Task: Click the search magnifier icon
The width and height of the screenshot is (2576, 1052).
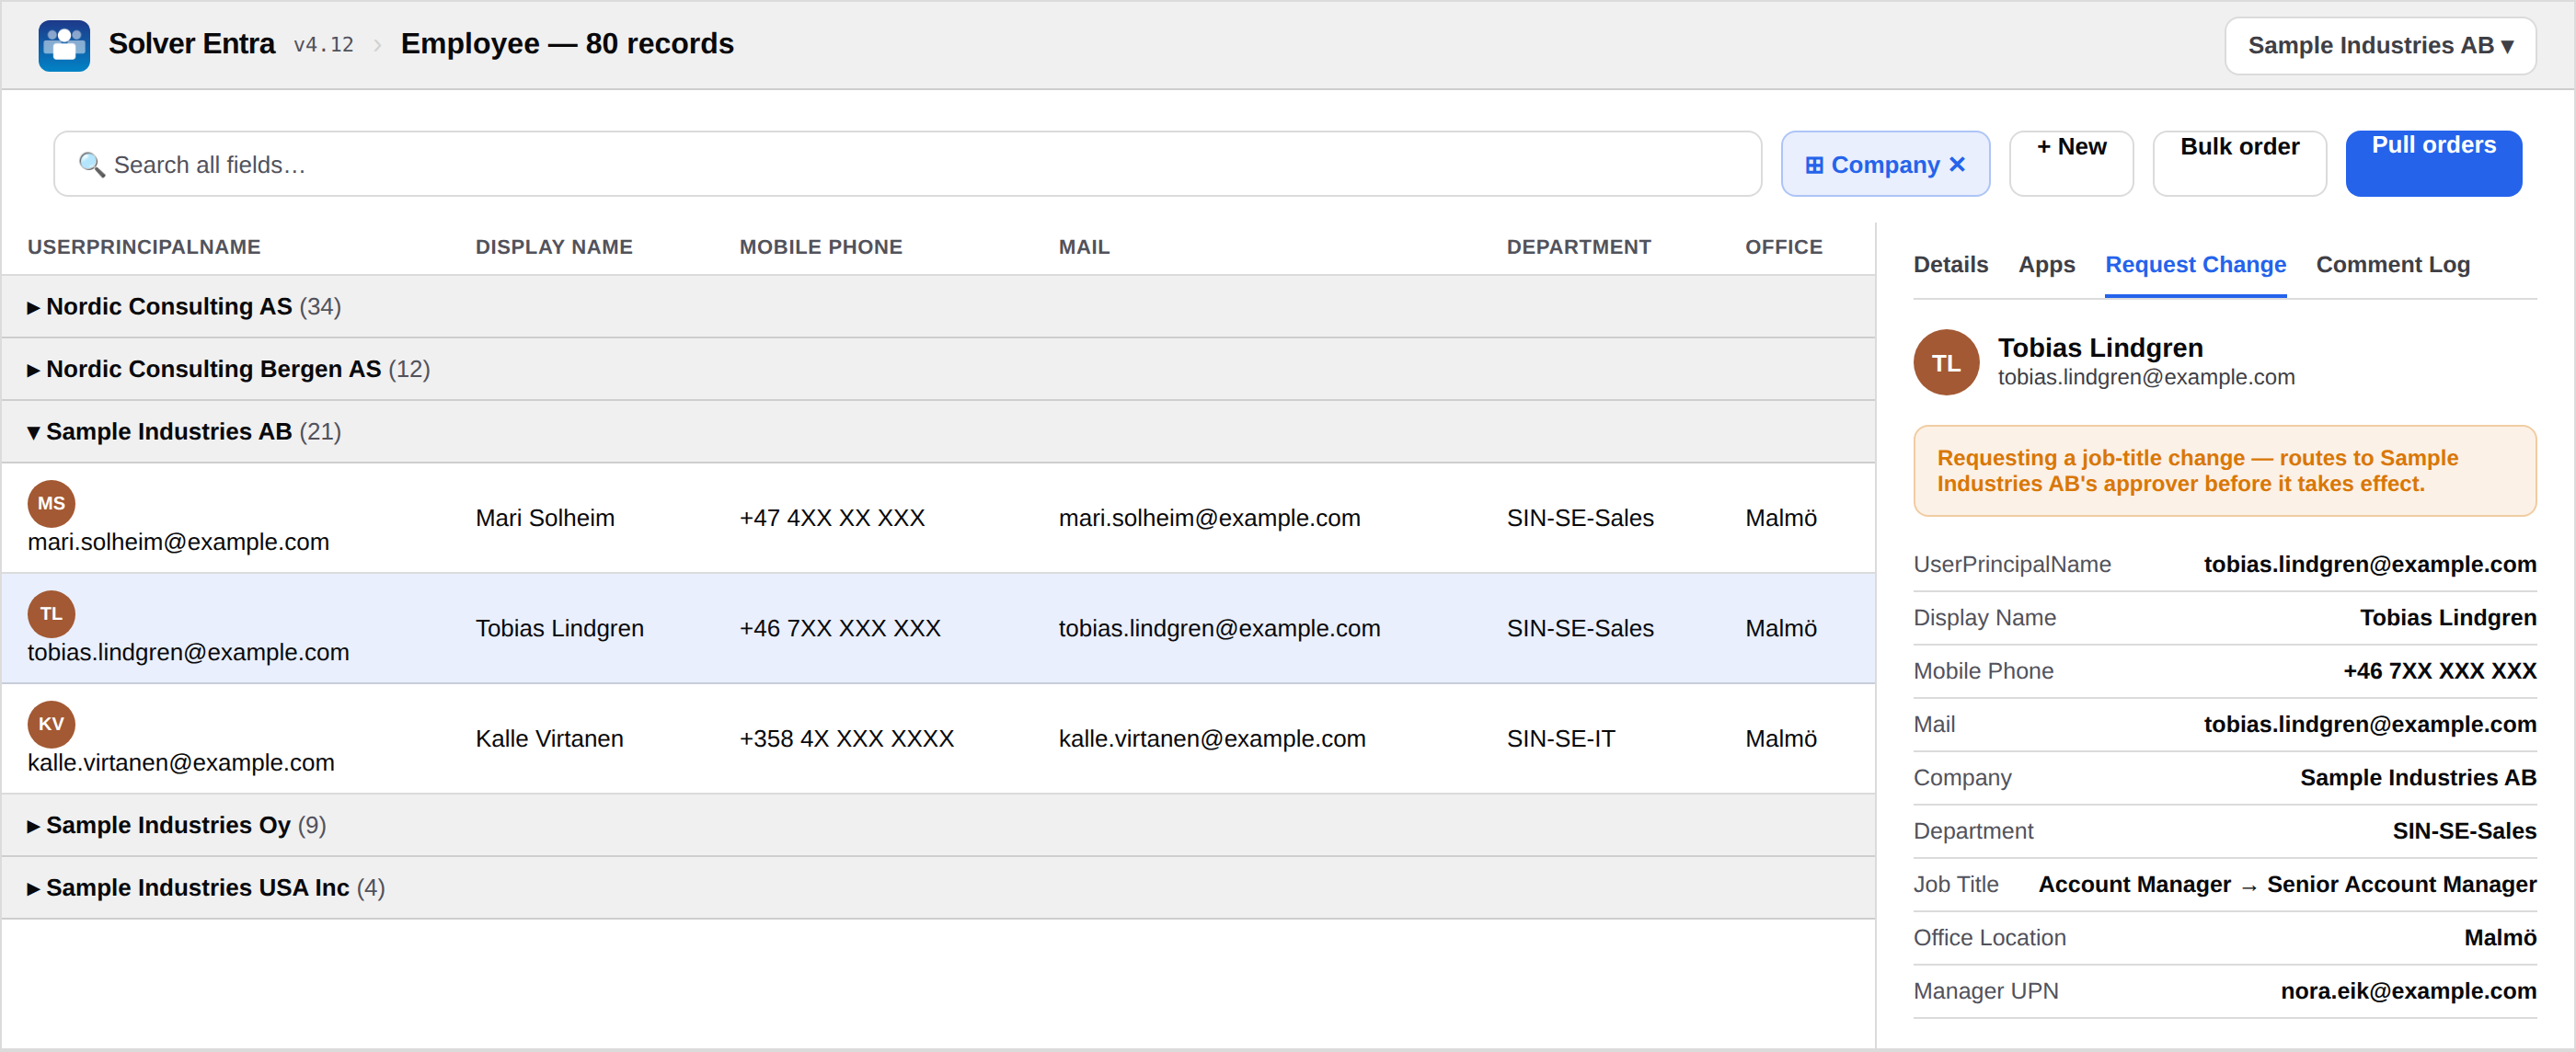Action: pyautogui.click(x=91, y=164)
